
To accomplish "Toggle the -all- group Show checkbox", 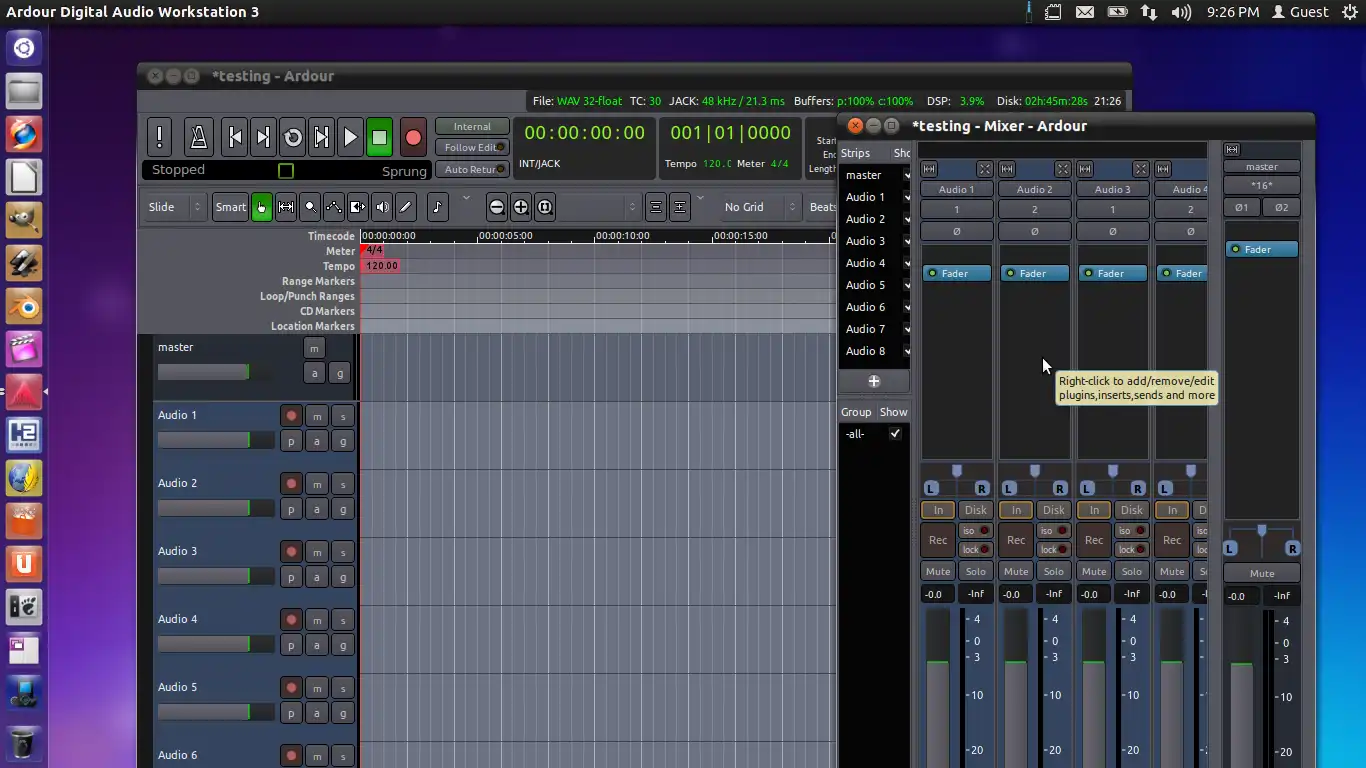I will point(895,434).
